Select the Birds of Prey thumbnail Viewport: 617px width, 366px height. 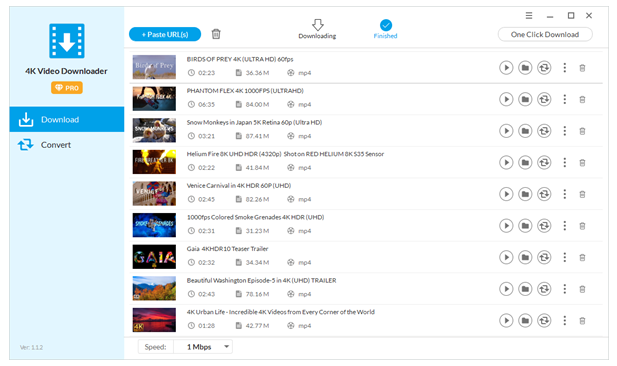coord(154,67)
